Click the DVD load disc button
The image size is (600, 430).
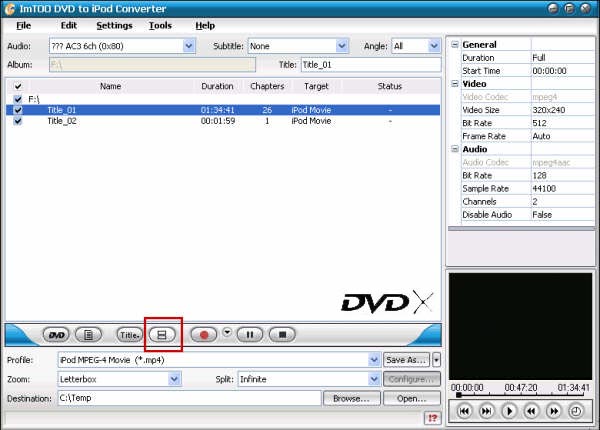coord(56,335)
